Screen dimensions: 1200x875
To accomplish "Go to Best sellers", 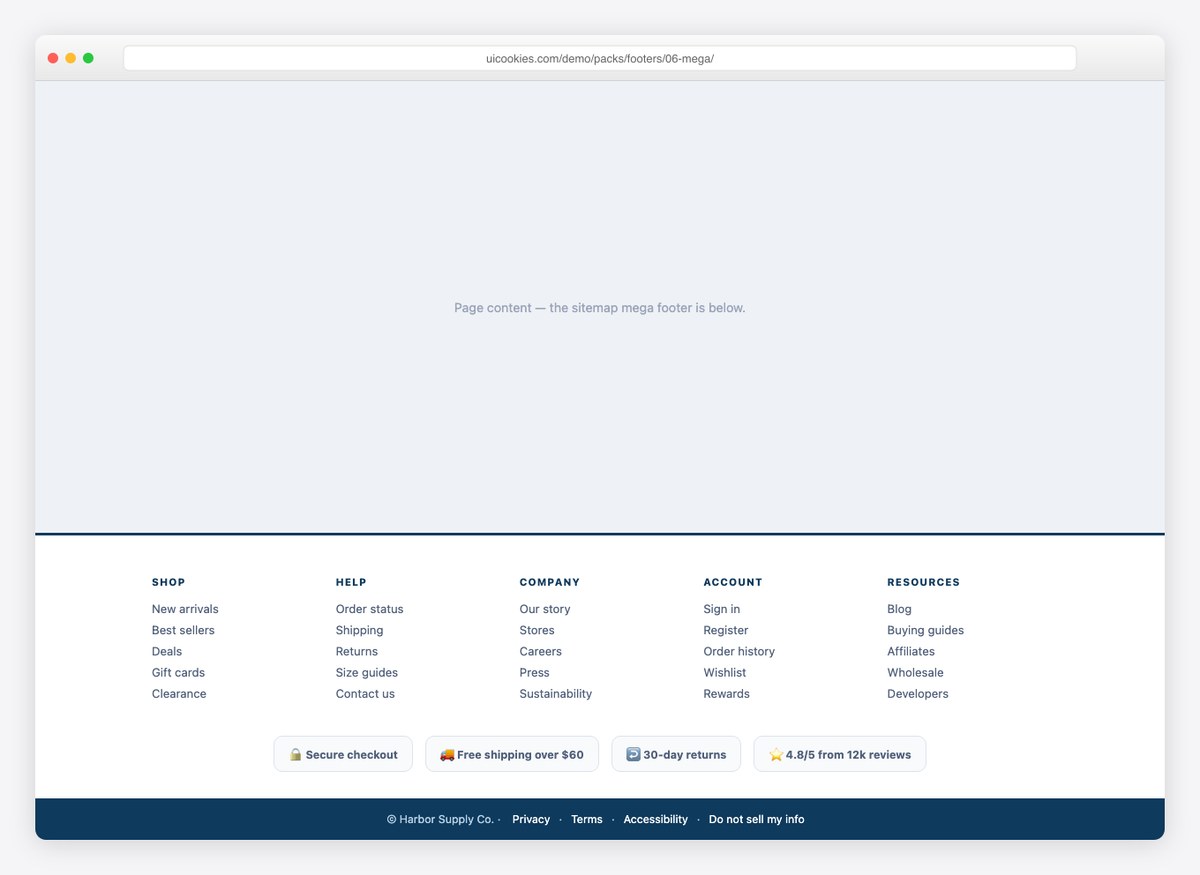I will [183, 630].
